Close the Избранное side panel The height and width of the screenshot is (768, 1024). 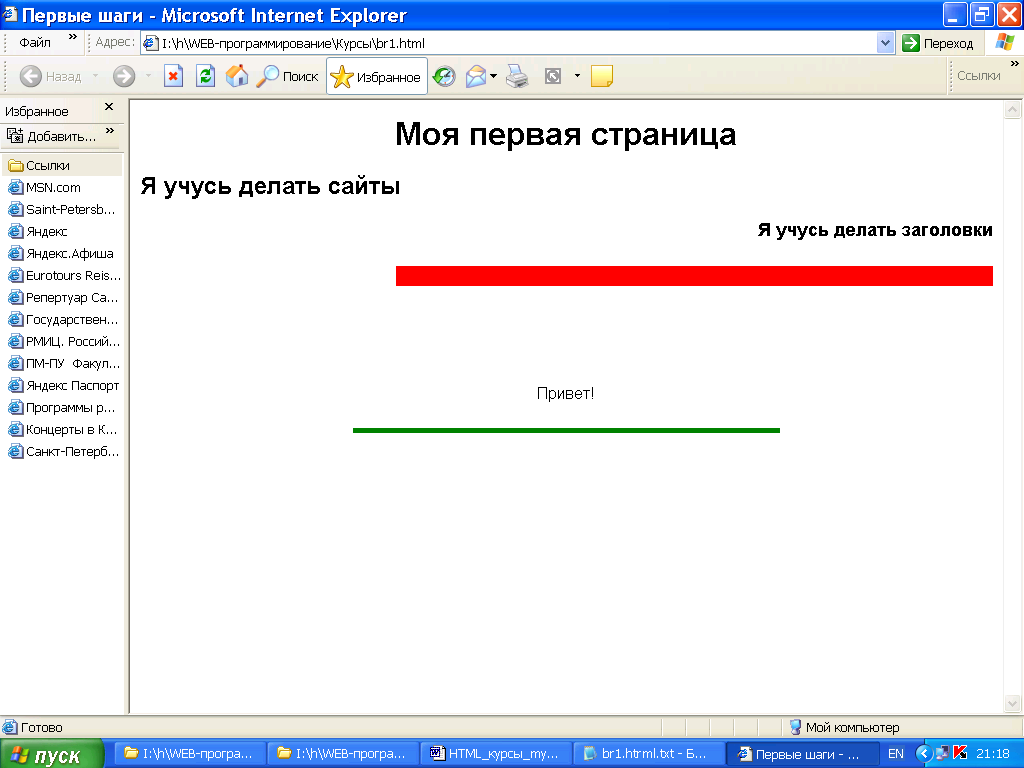coord(109,106)
